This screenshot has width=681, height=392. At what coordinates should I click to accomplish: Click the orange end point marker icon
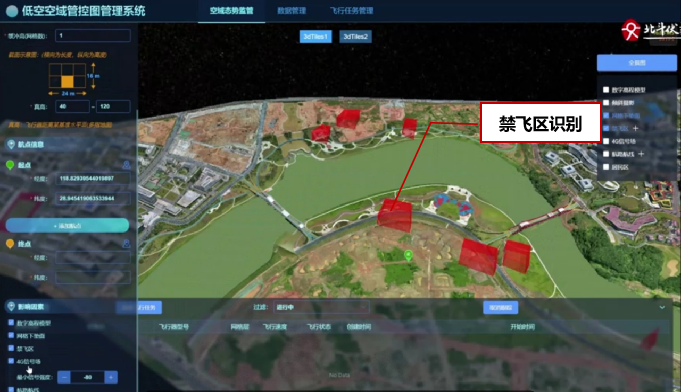(10, 244)
